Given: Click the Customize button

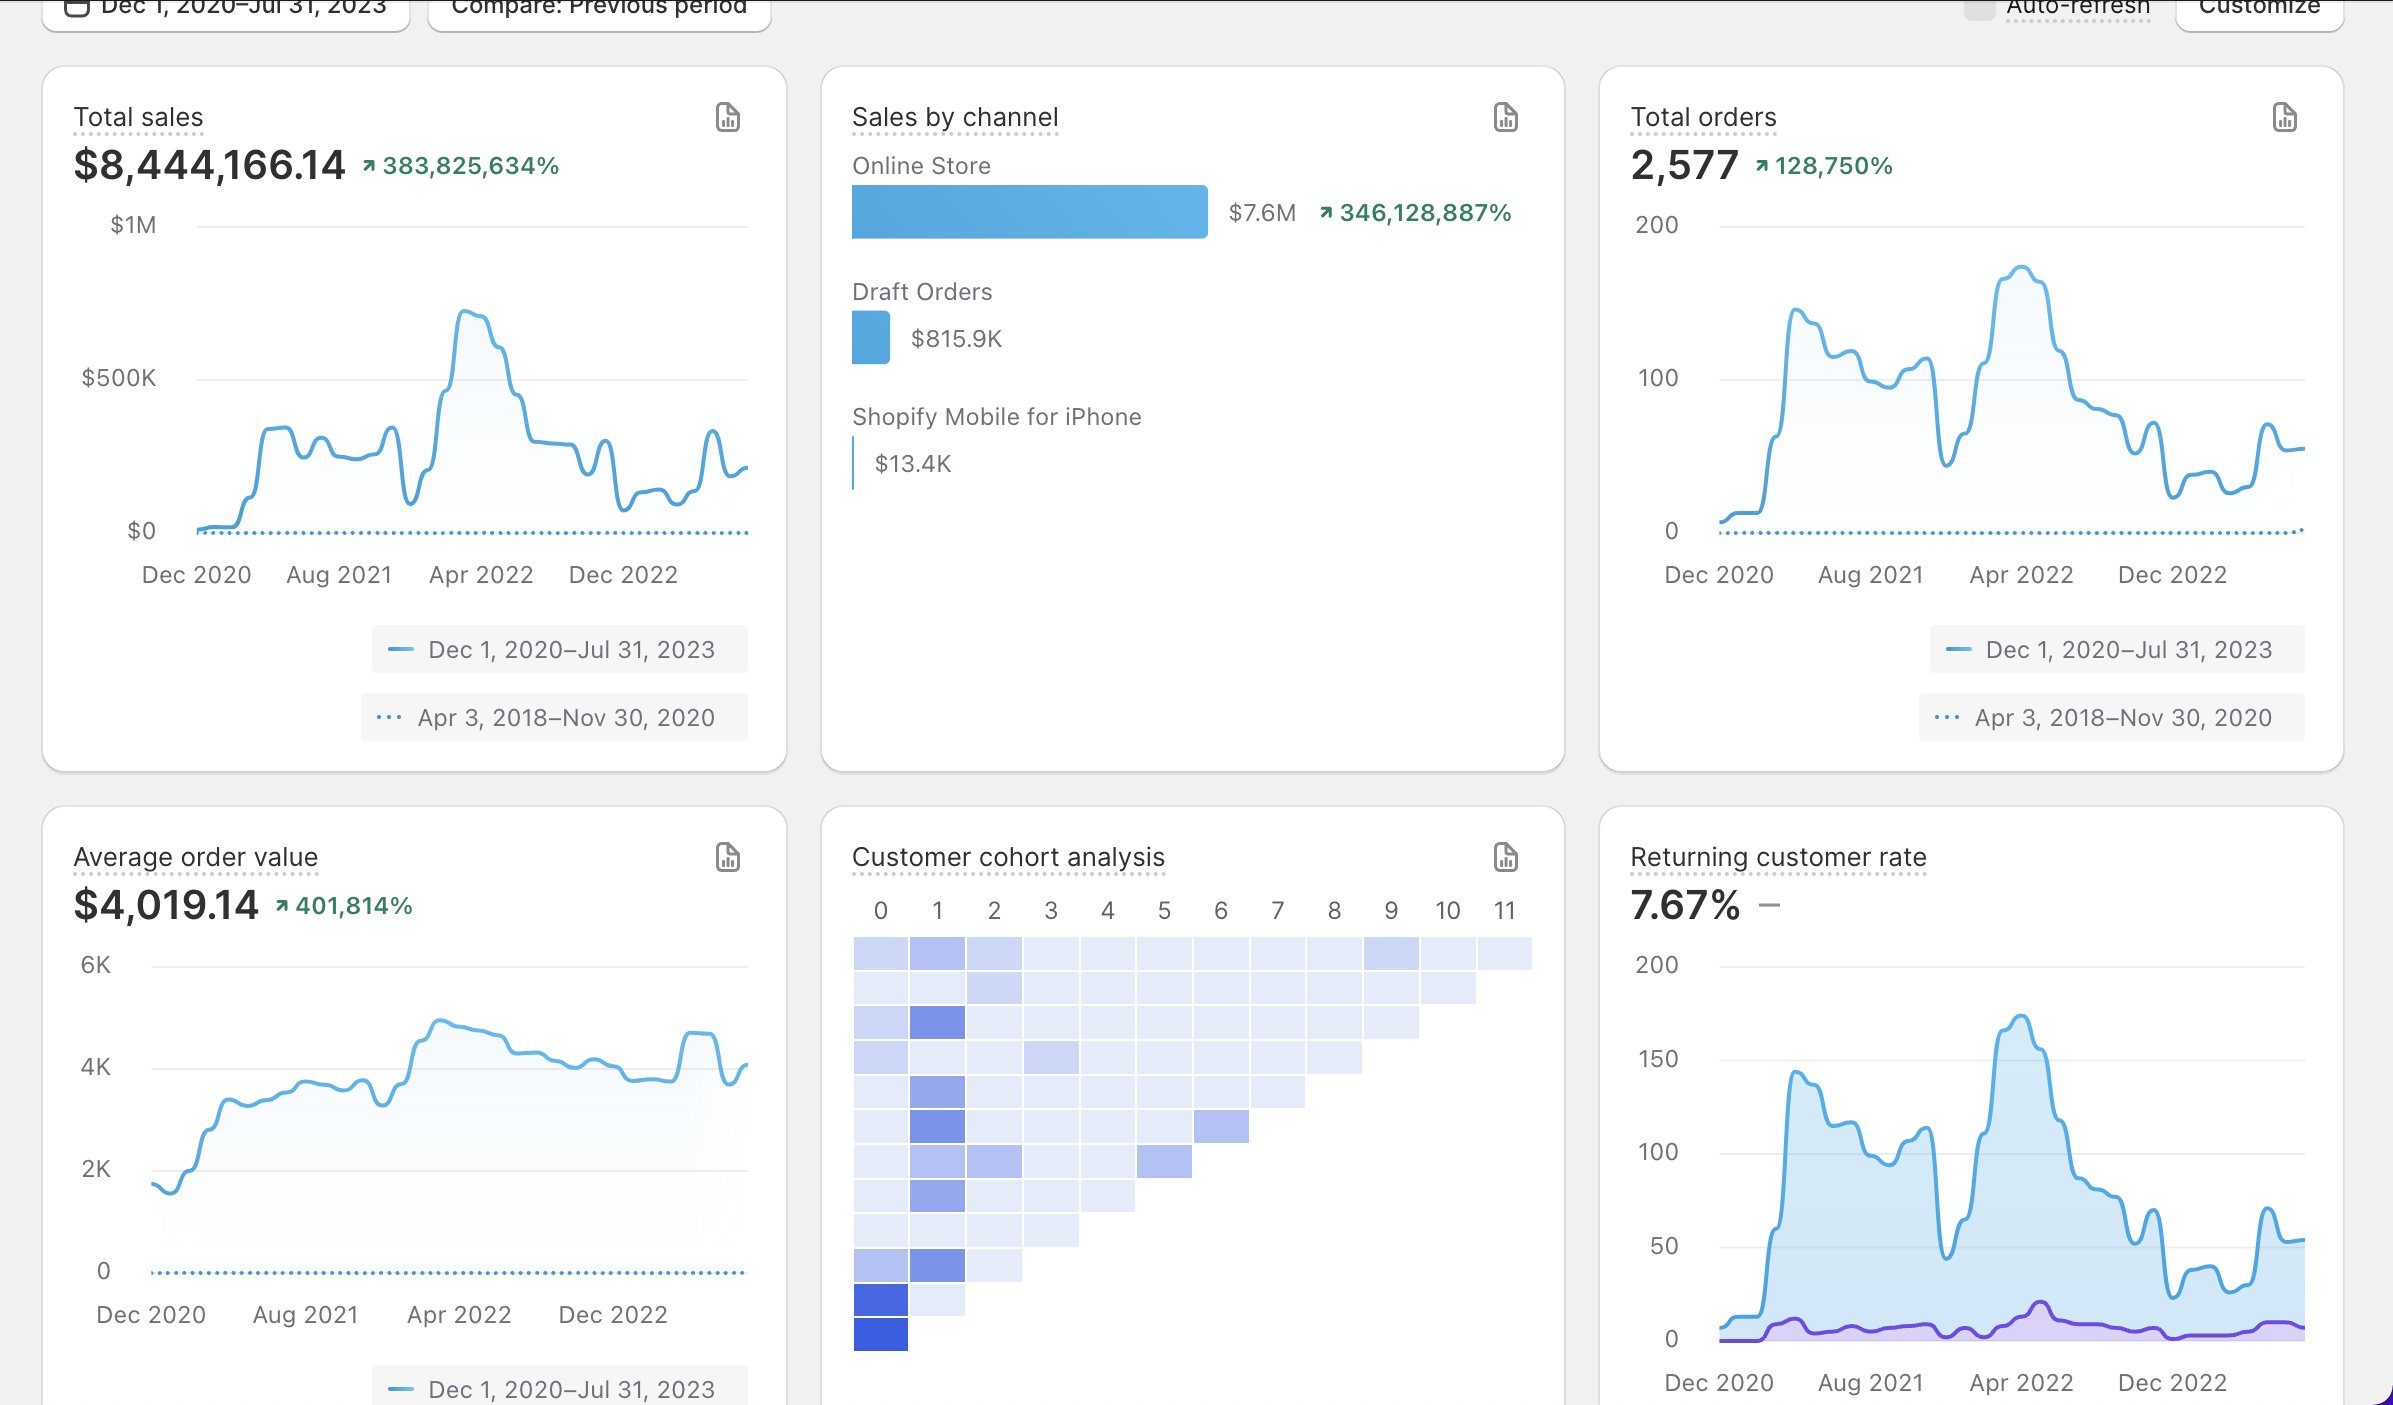Looking at the screenshot, I should tap(2258, 10).
